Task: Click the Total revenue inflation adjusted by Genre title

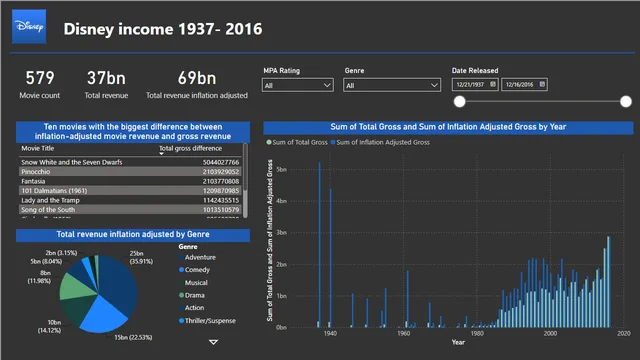Action: pyautogui.click(x=133, y=235)
